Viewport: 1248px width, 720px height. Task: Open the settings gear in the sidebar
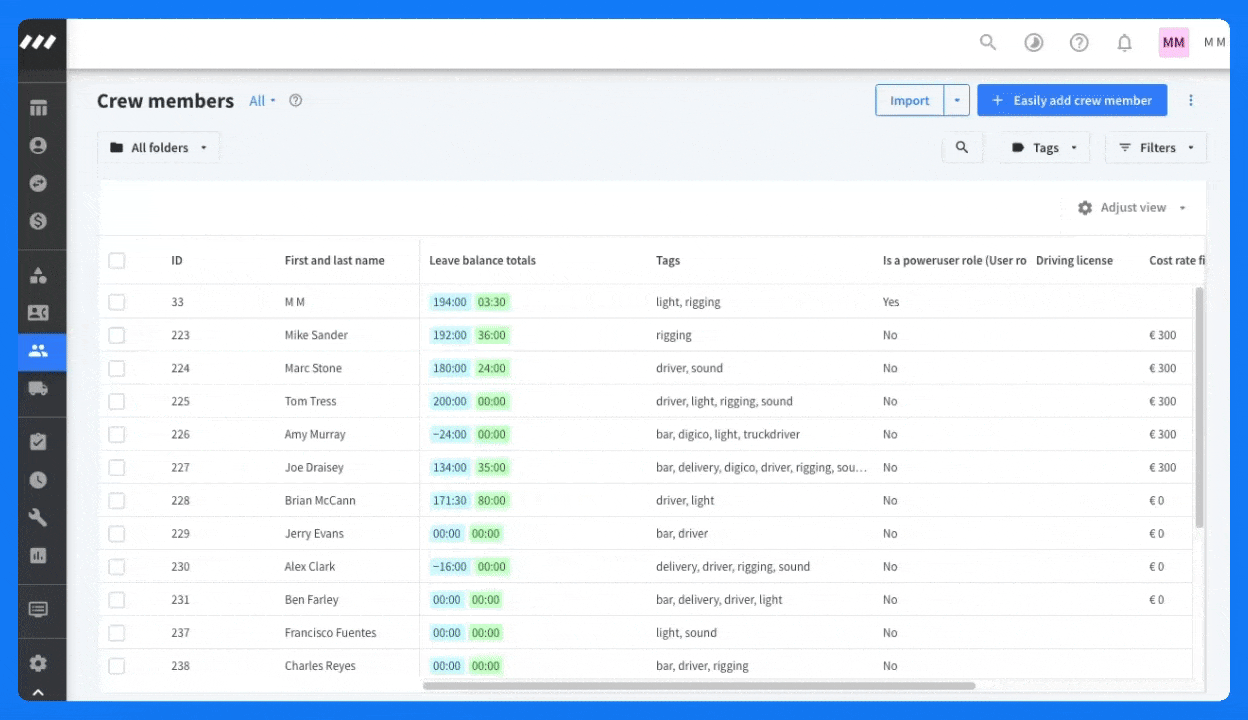coord(38,663)
